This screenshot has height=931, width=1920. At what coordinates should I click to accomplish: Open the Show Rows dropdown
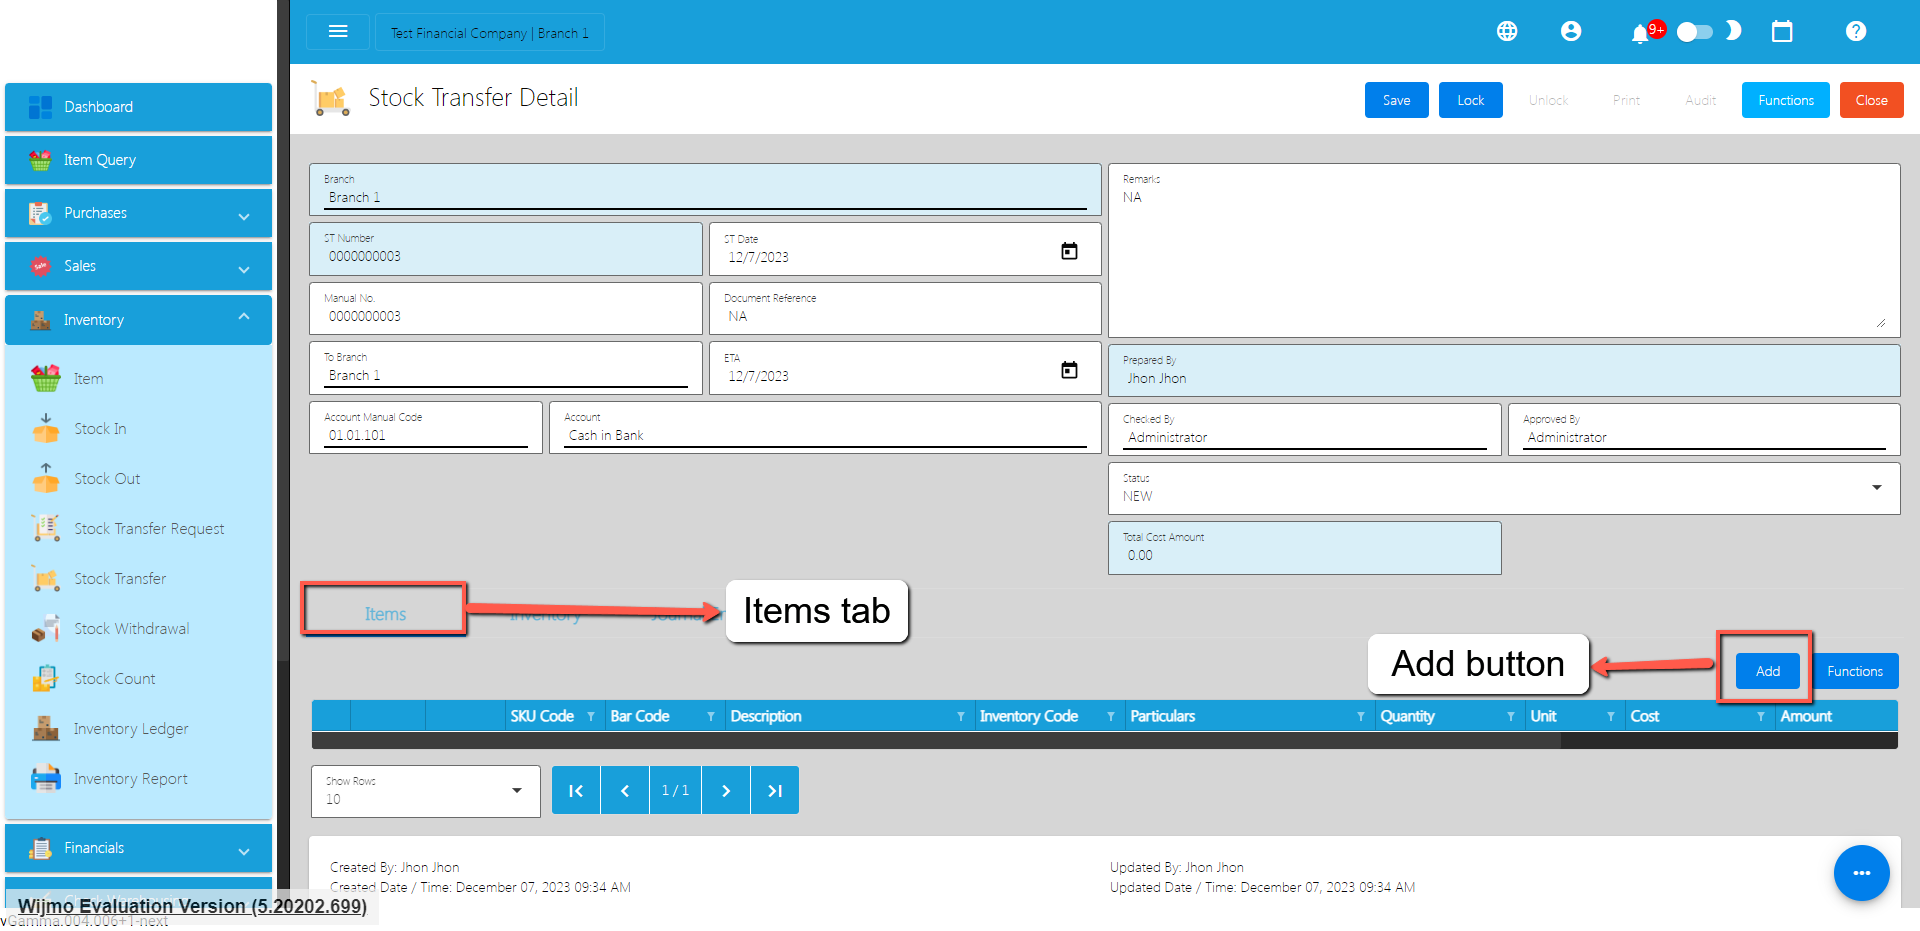(x=516, y=791)
